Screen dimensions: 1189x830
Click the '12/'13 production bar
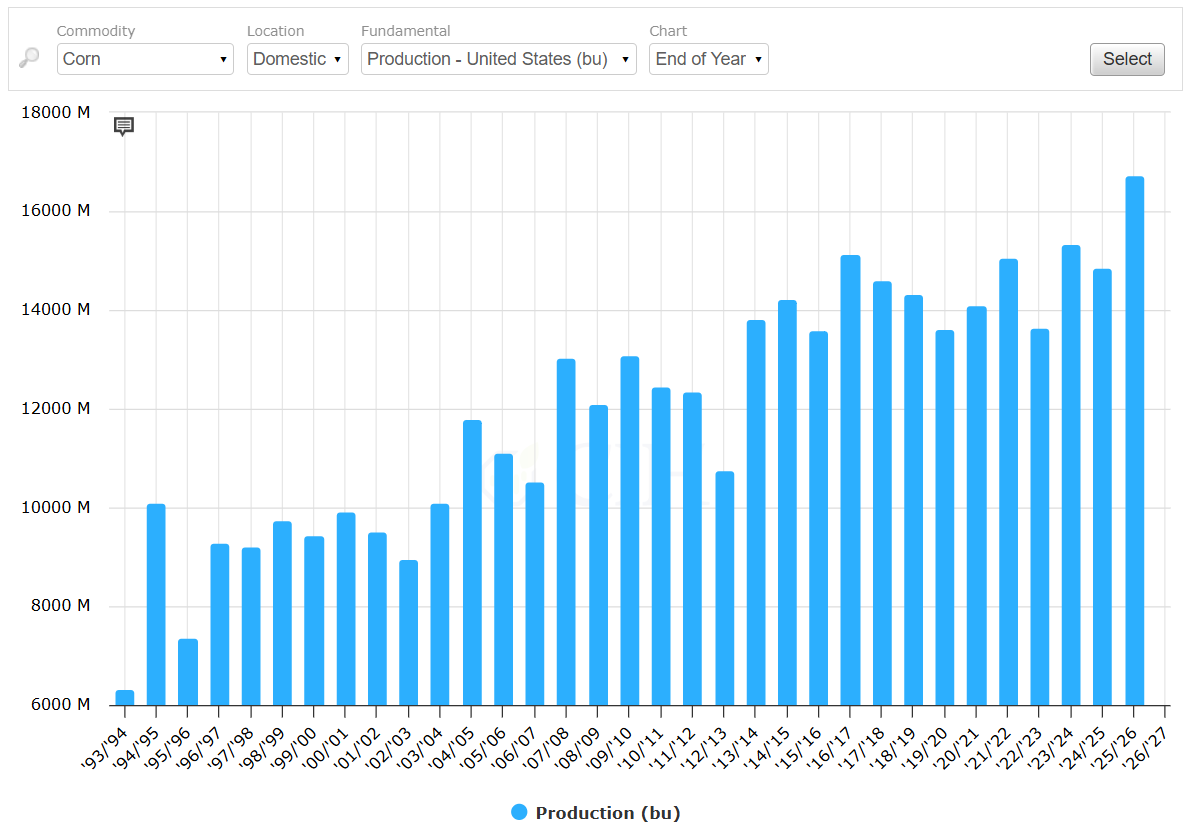click(725, 588)
